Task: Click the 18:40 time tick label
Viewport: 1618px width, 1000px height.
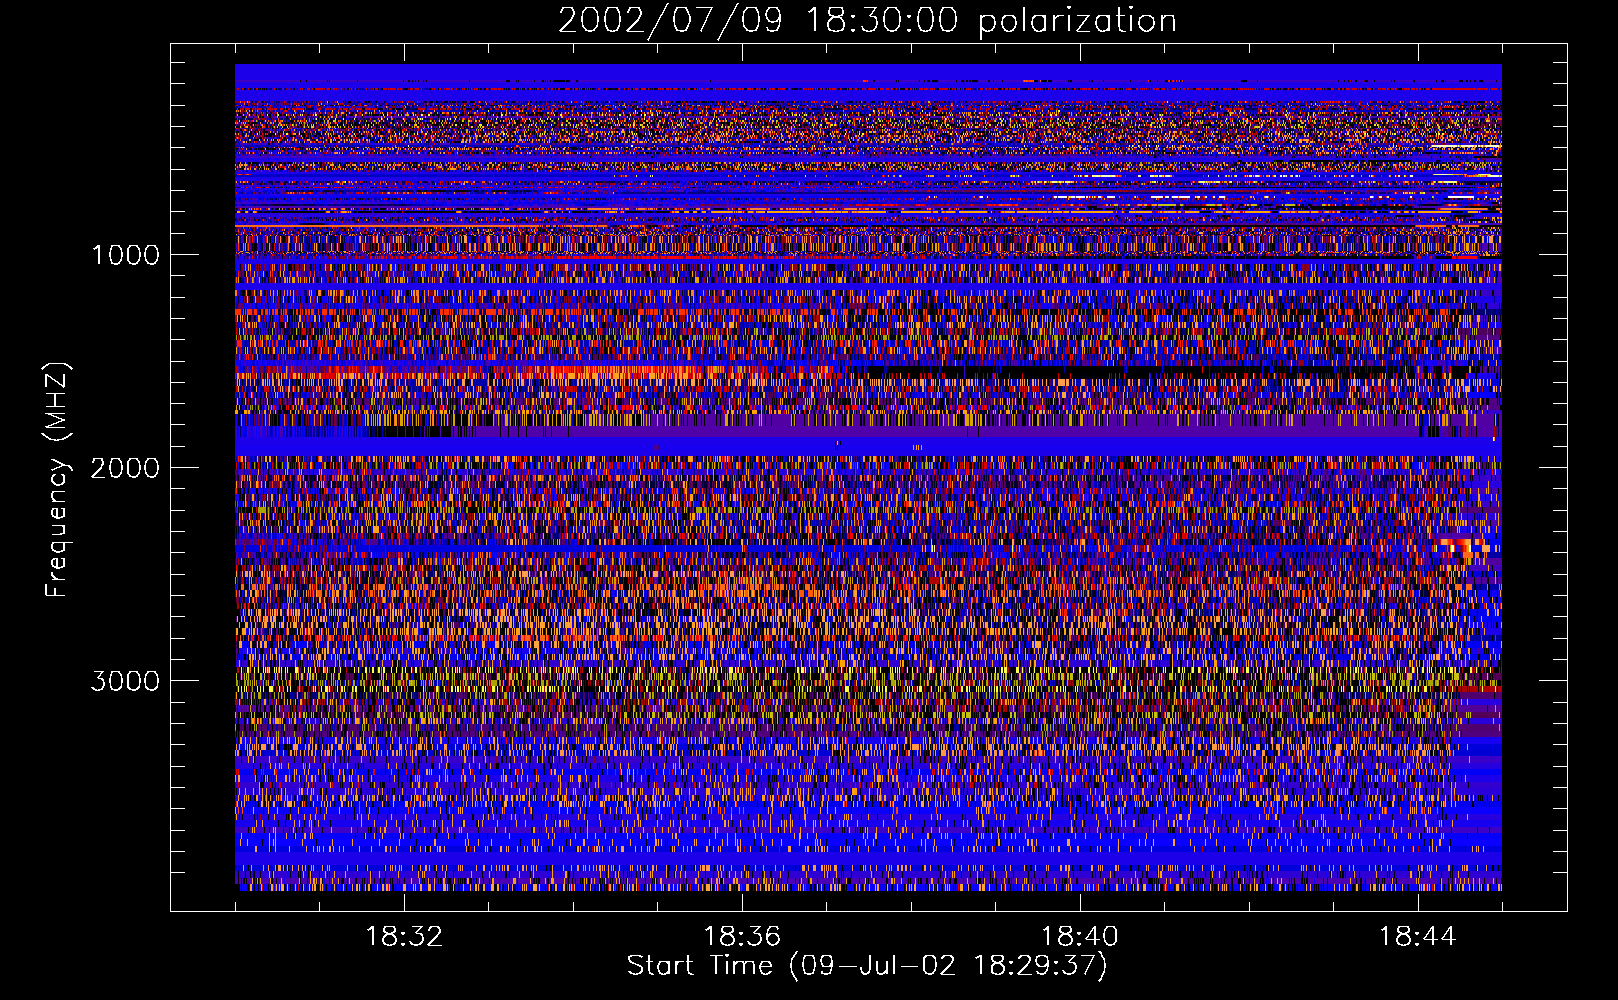Action: point(1080,937)
